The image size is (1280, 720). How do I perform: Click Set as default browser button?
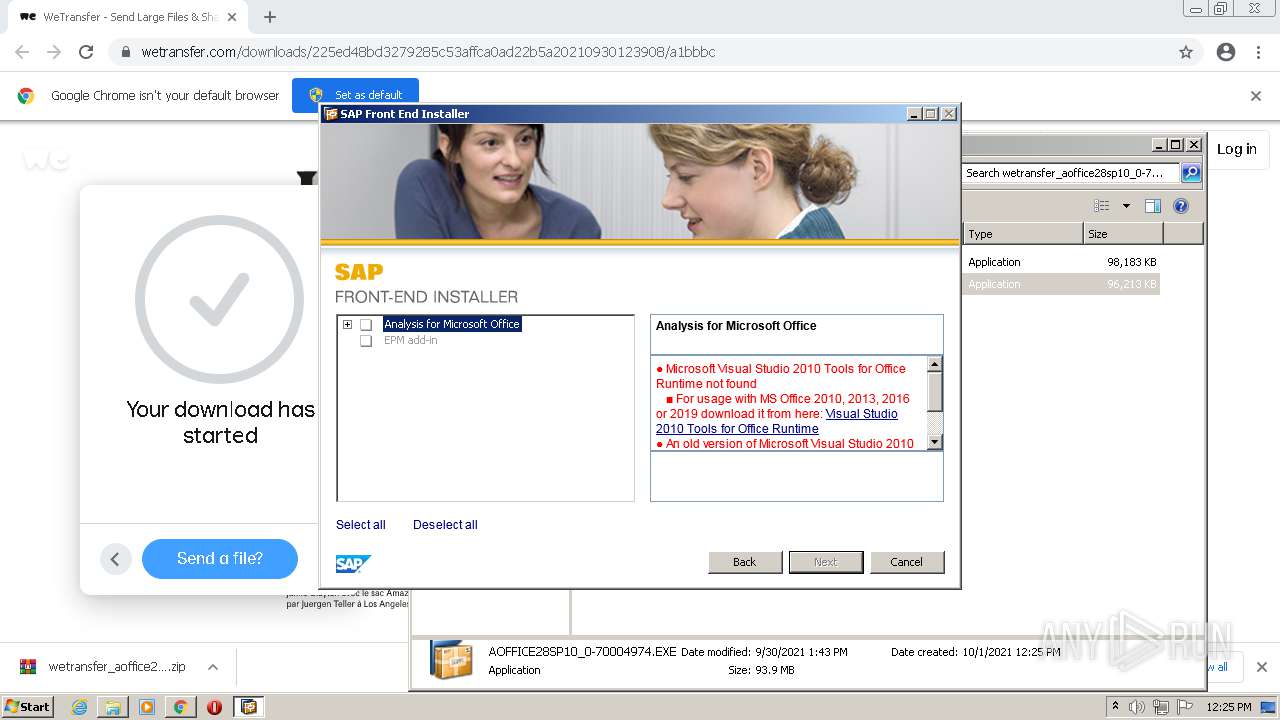coord(356,95)
